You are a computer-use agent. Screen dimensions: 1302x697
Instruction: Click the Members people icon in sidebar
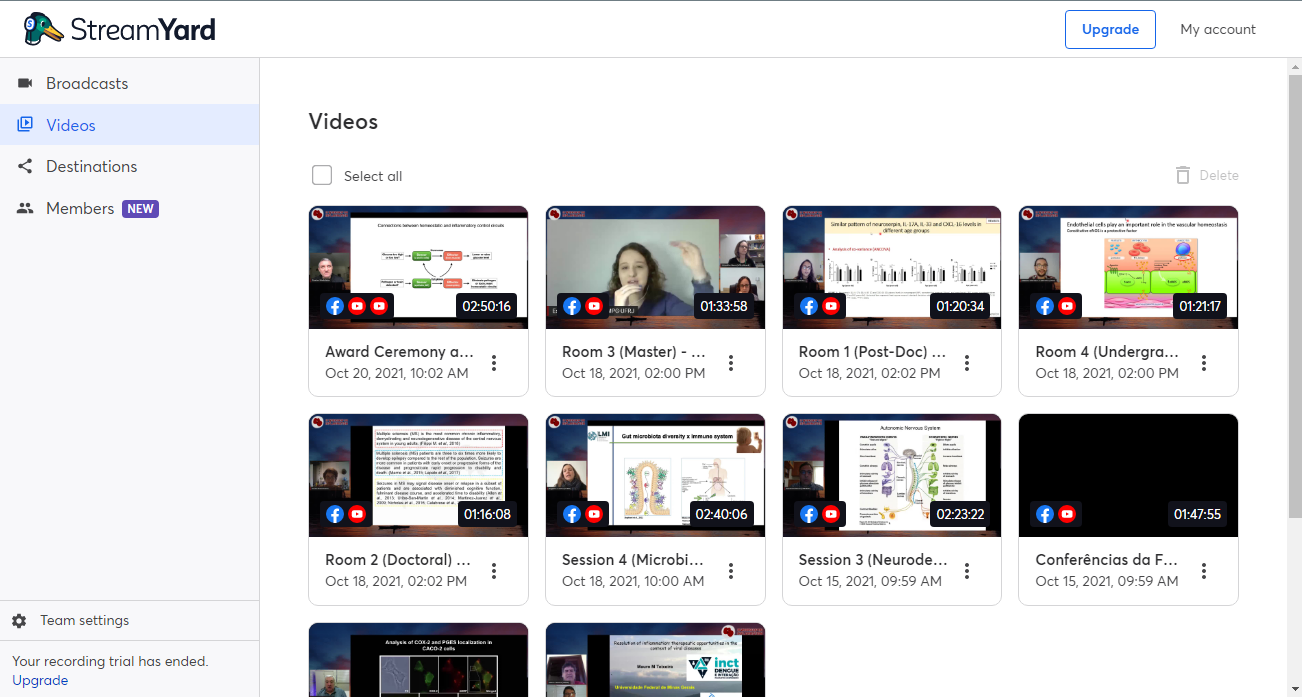point(25,208)
